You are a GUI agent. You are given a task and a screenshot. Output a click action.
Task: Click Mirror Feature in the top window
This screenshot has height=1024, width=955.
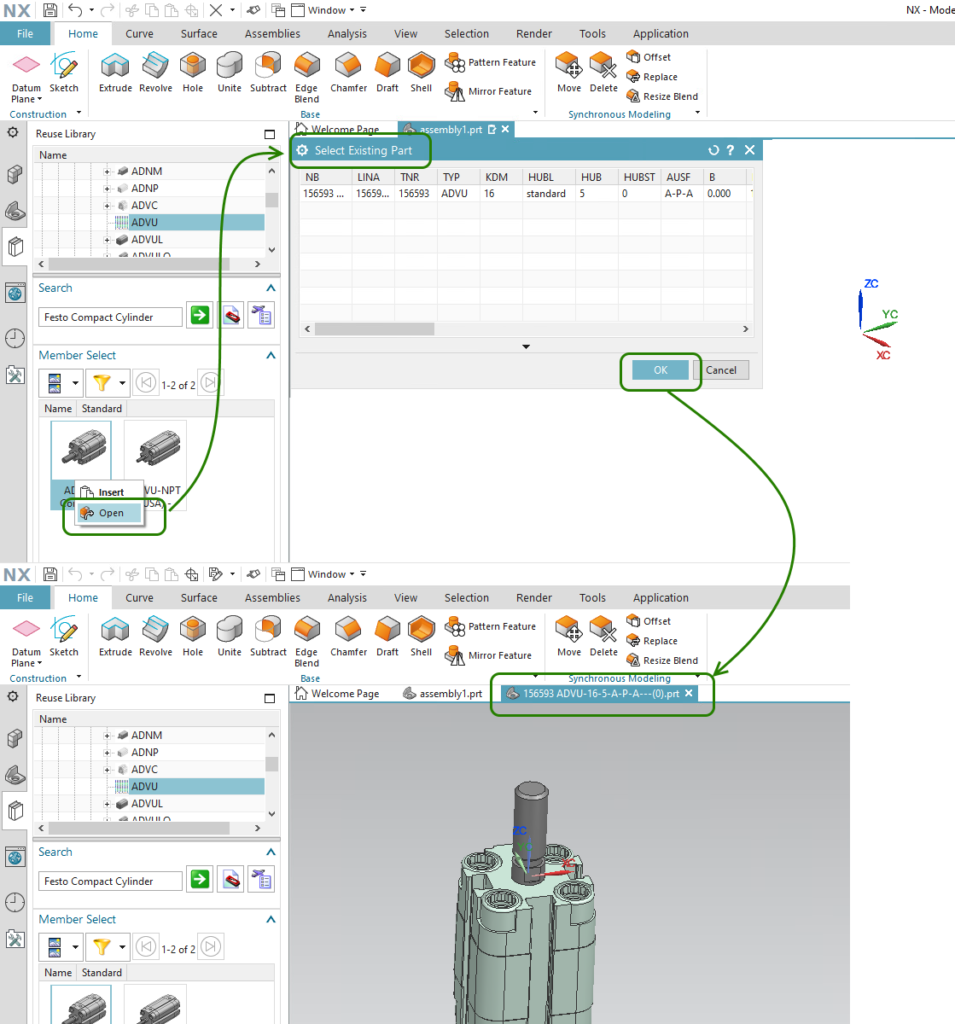489,91
